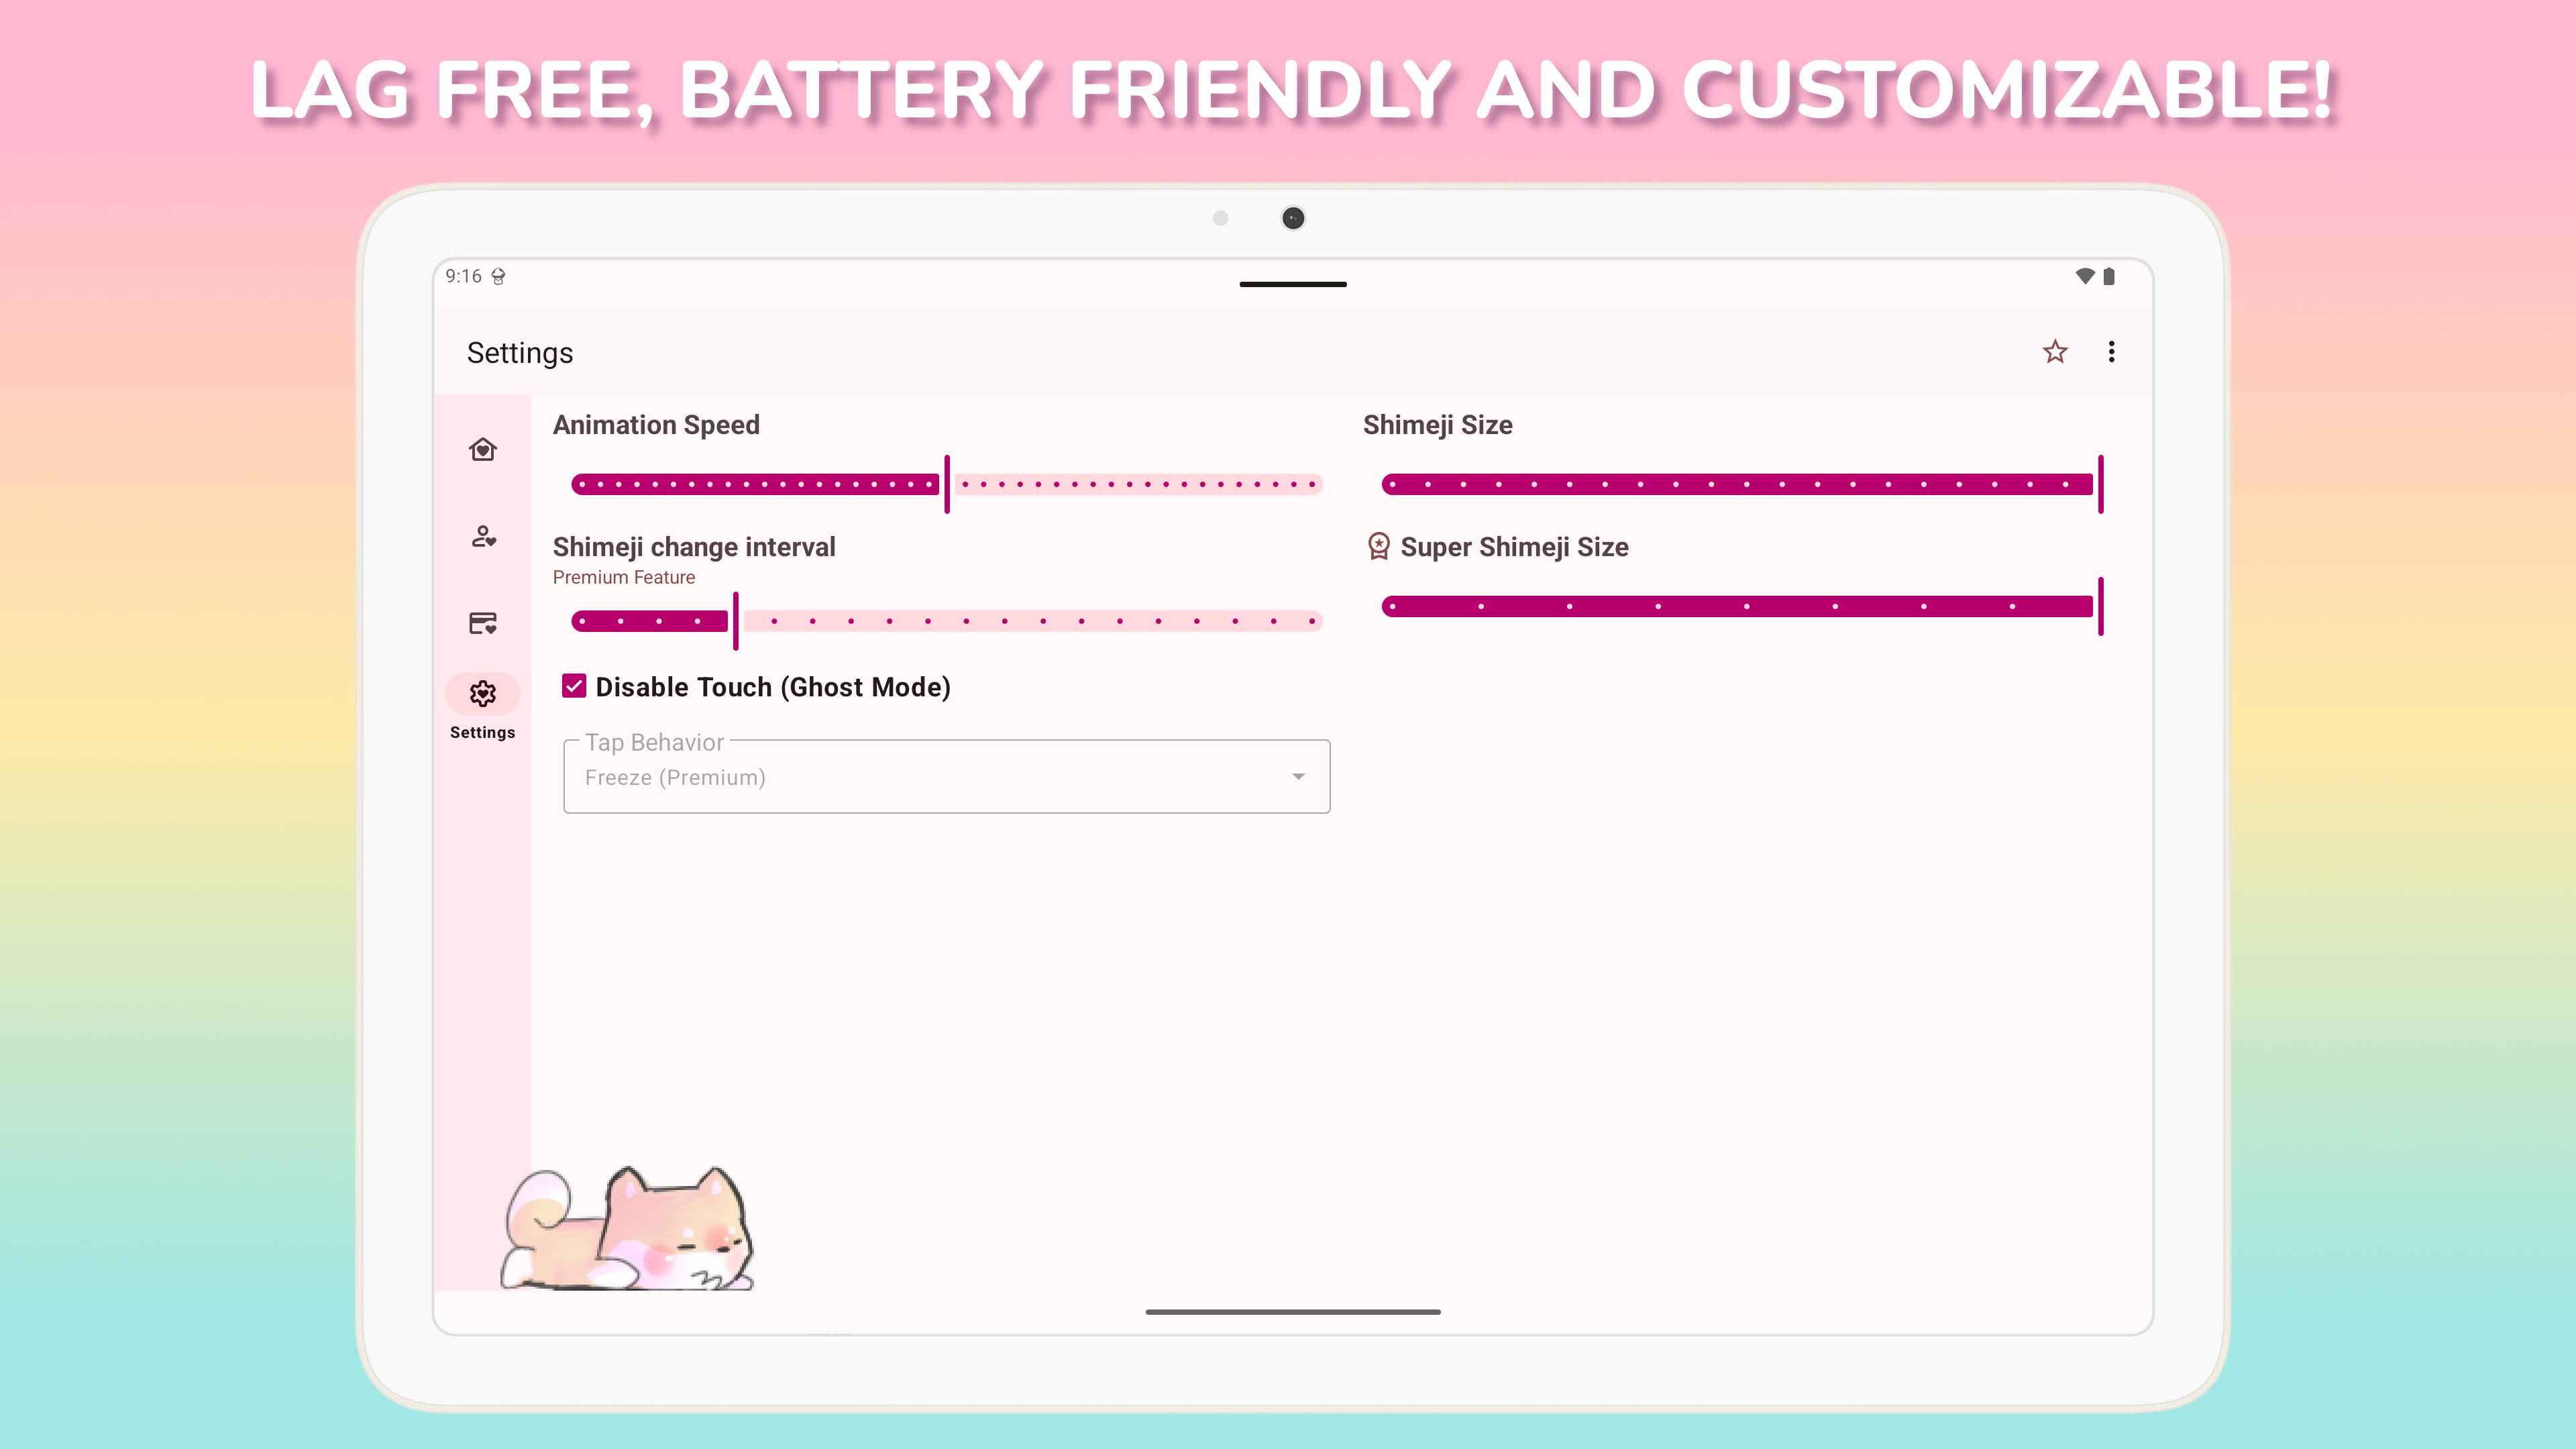The height and width of the screenshot is (1449, 2576).
Task: Uncheck Disable Touch (Ghost Mode) checkbox
Action: (x=574, y=686)
